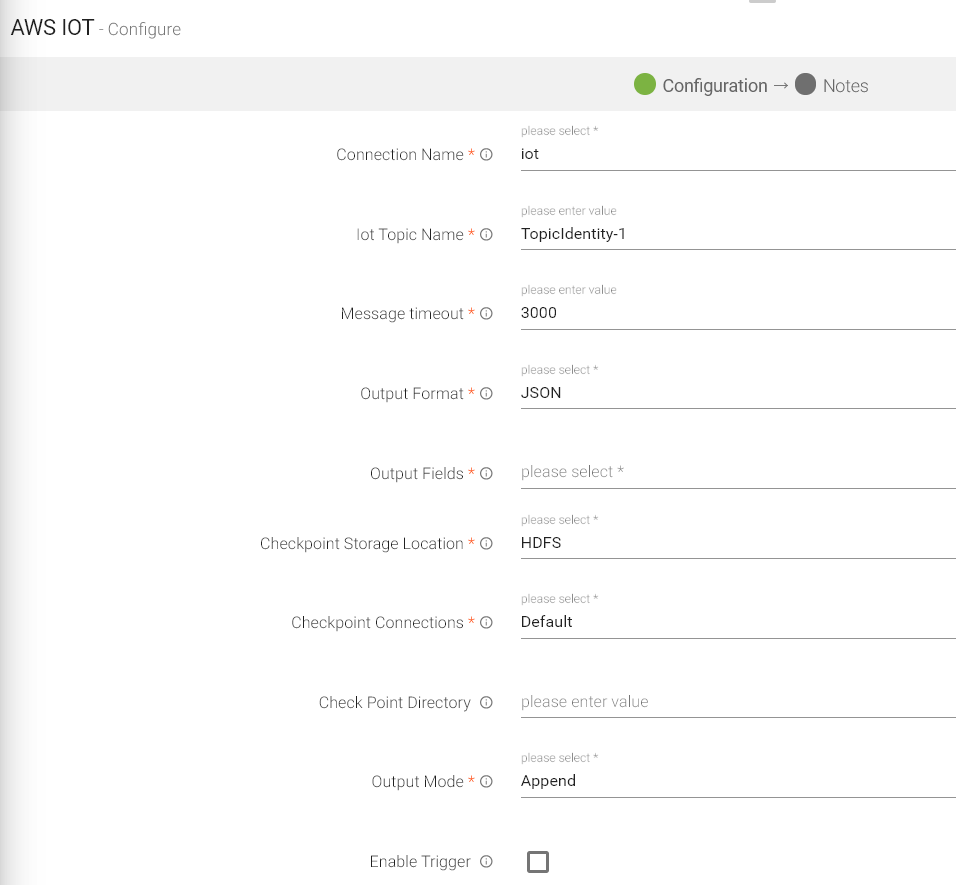The image size is (956, 885).
Task: Click info icon beside Connection Name
Action: [x=486, y=155]
